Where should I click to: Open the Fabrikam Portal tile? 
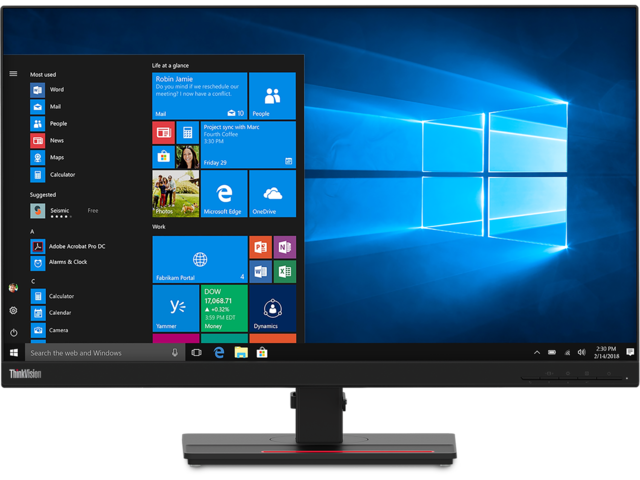(200, 259)
